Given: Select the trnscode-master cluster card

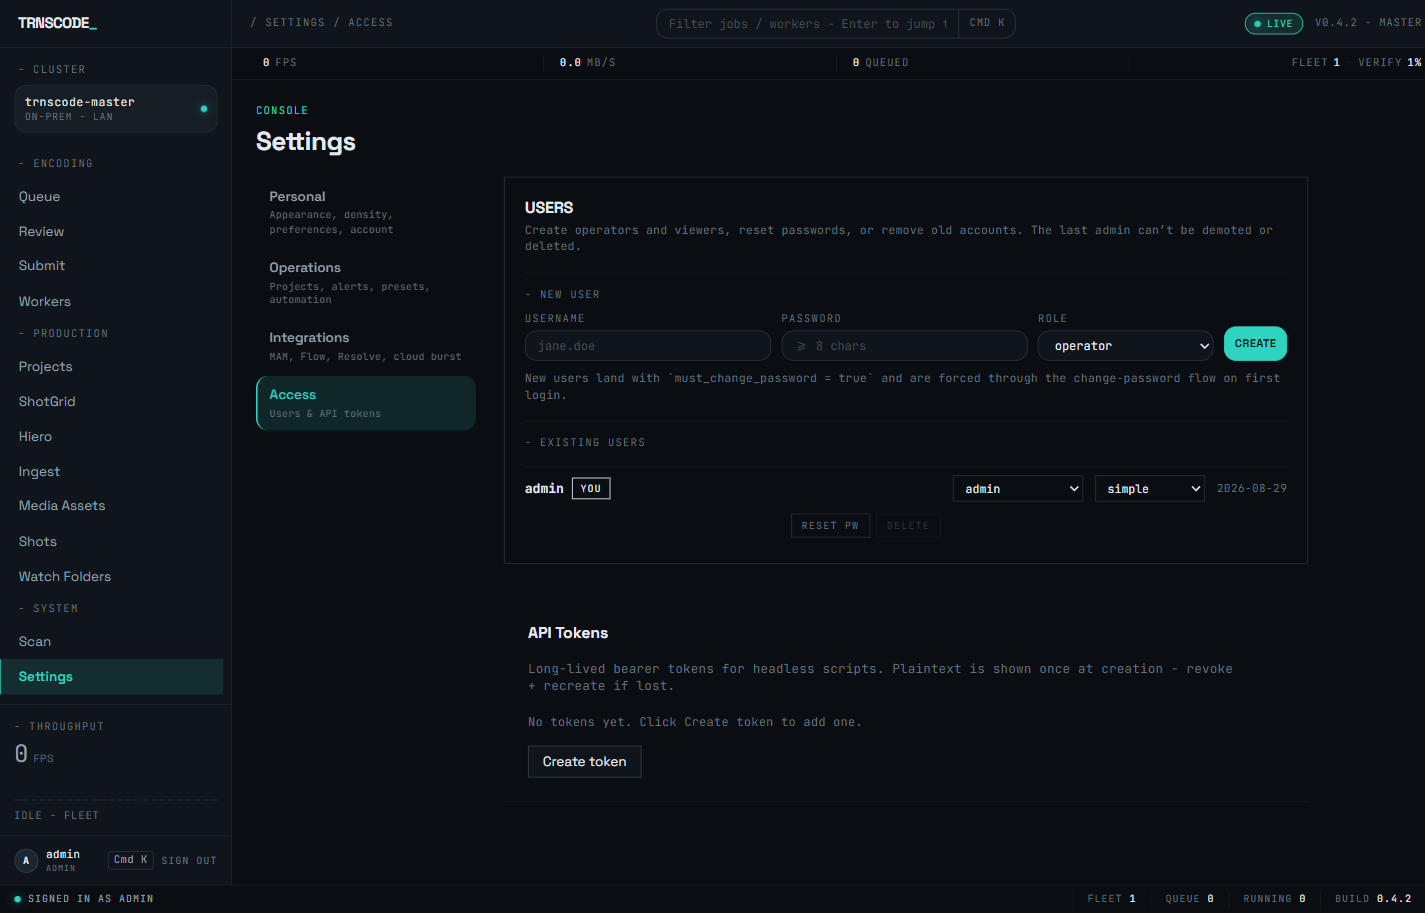Looking at the screenshot, I should [x=116, y=109].
